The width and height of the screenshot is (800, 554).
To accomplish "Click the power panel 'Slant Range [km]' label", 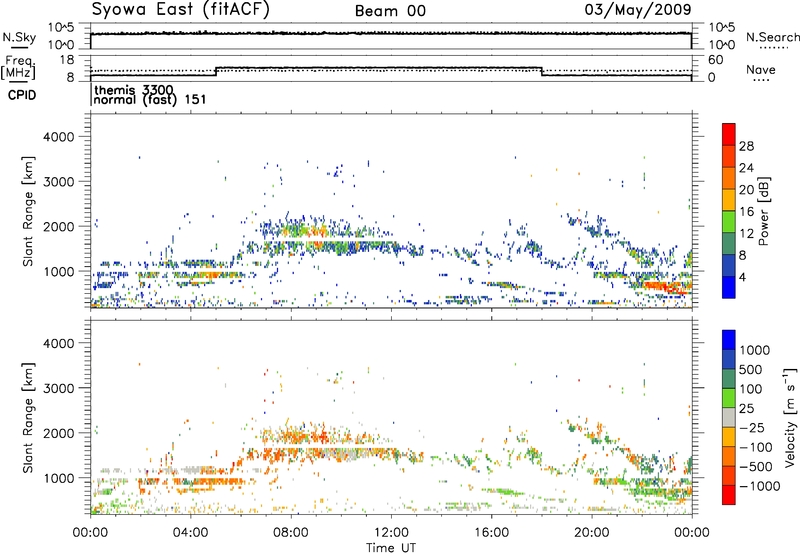I will (x=28, y=211).
